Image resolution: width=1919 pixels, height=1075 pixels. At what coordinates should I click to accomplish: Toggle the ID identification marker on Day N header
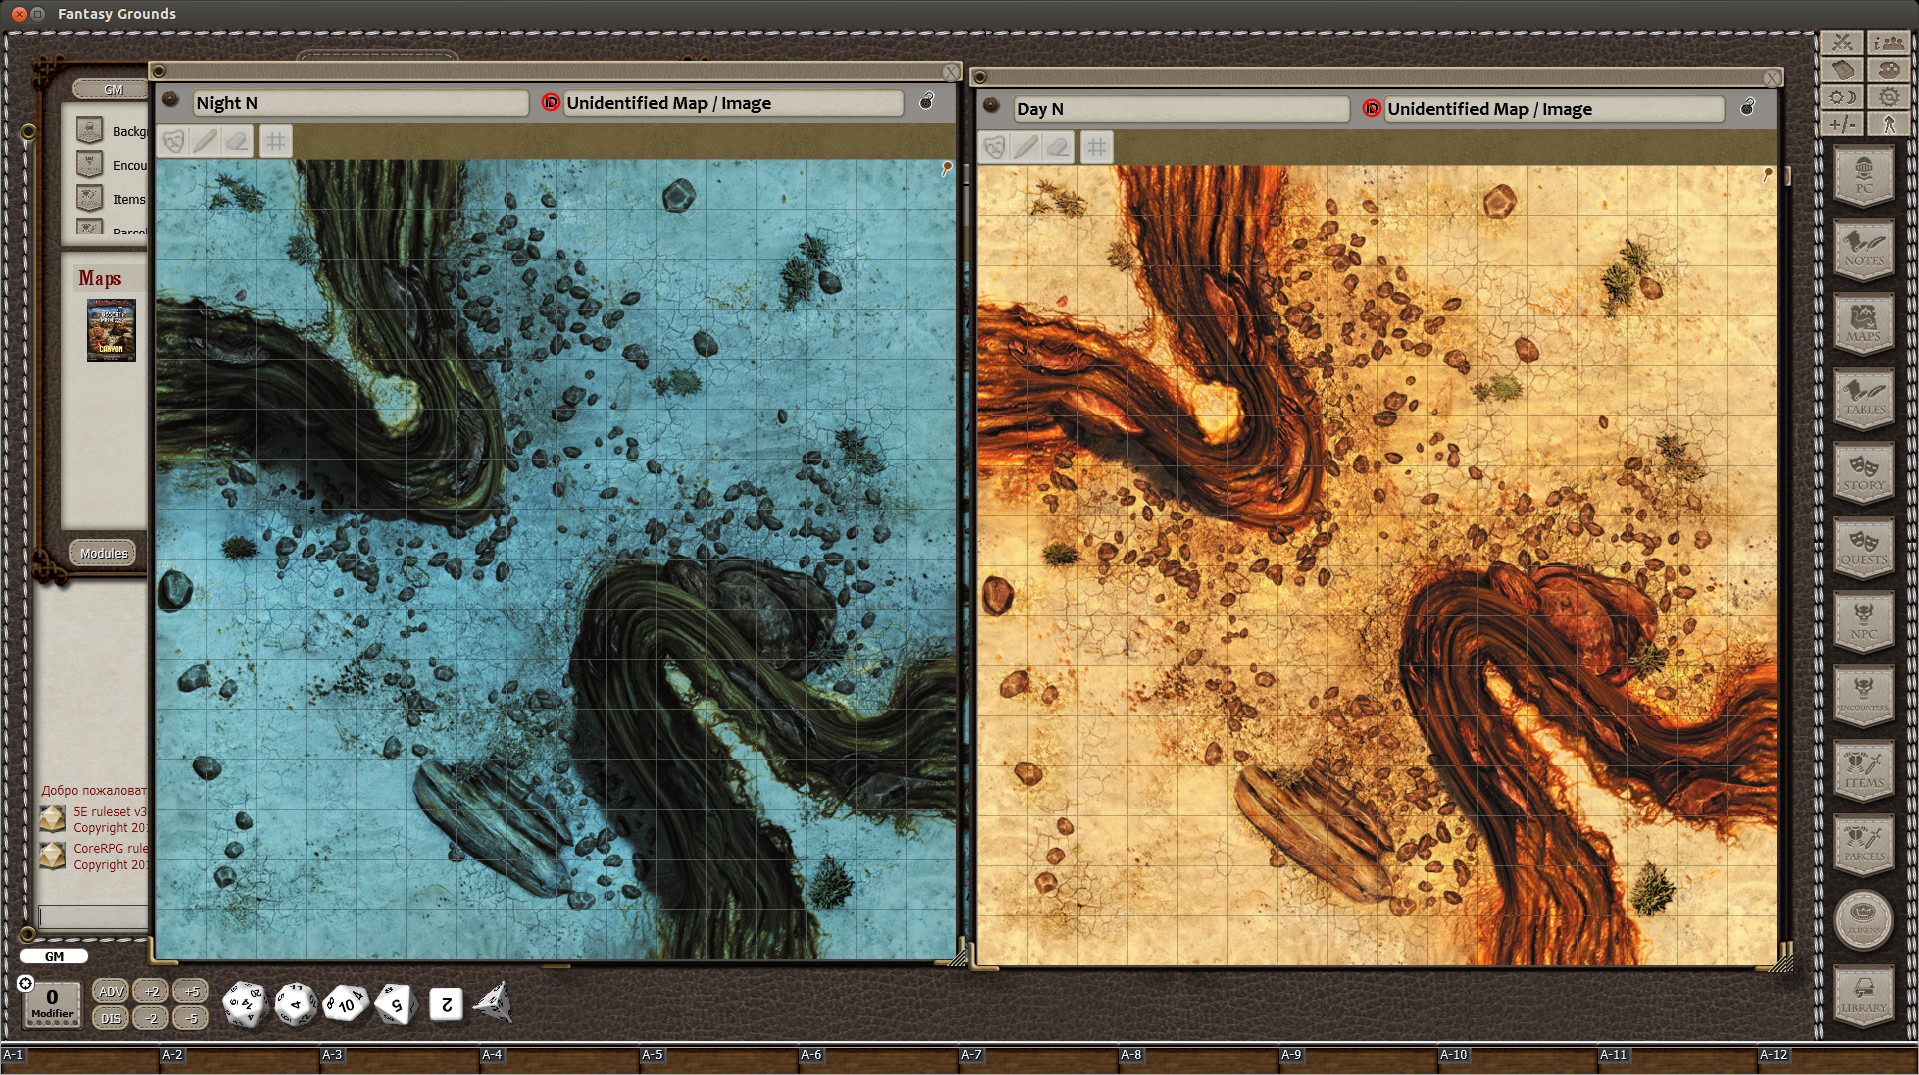coord(1371,109)
